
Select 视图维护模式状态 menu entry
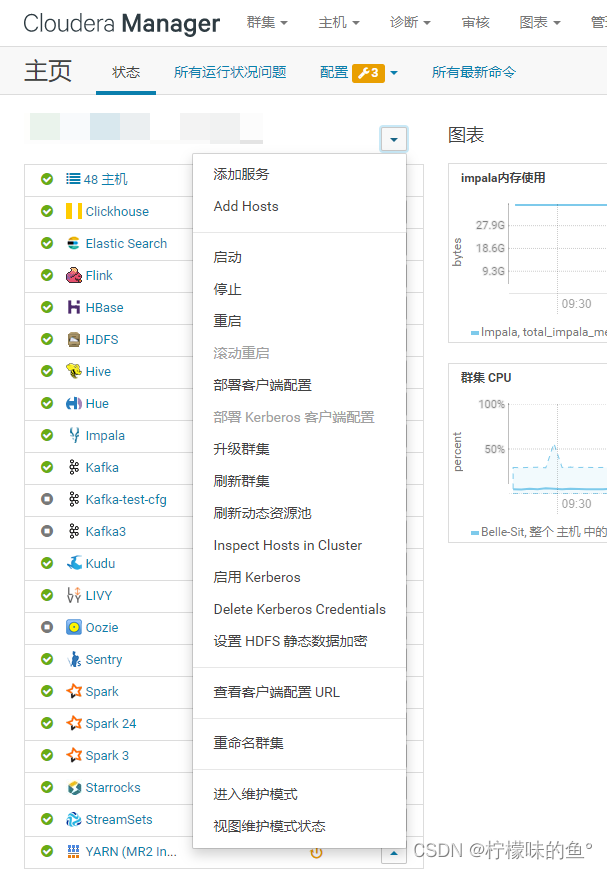point(299,826)
